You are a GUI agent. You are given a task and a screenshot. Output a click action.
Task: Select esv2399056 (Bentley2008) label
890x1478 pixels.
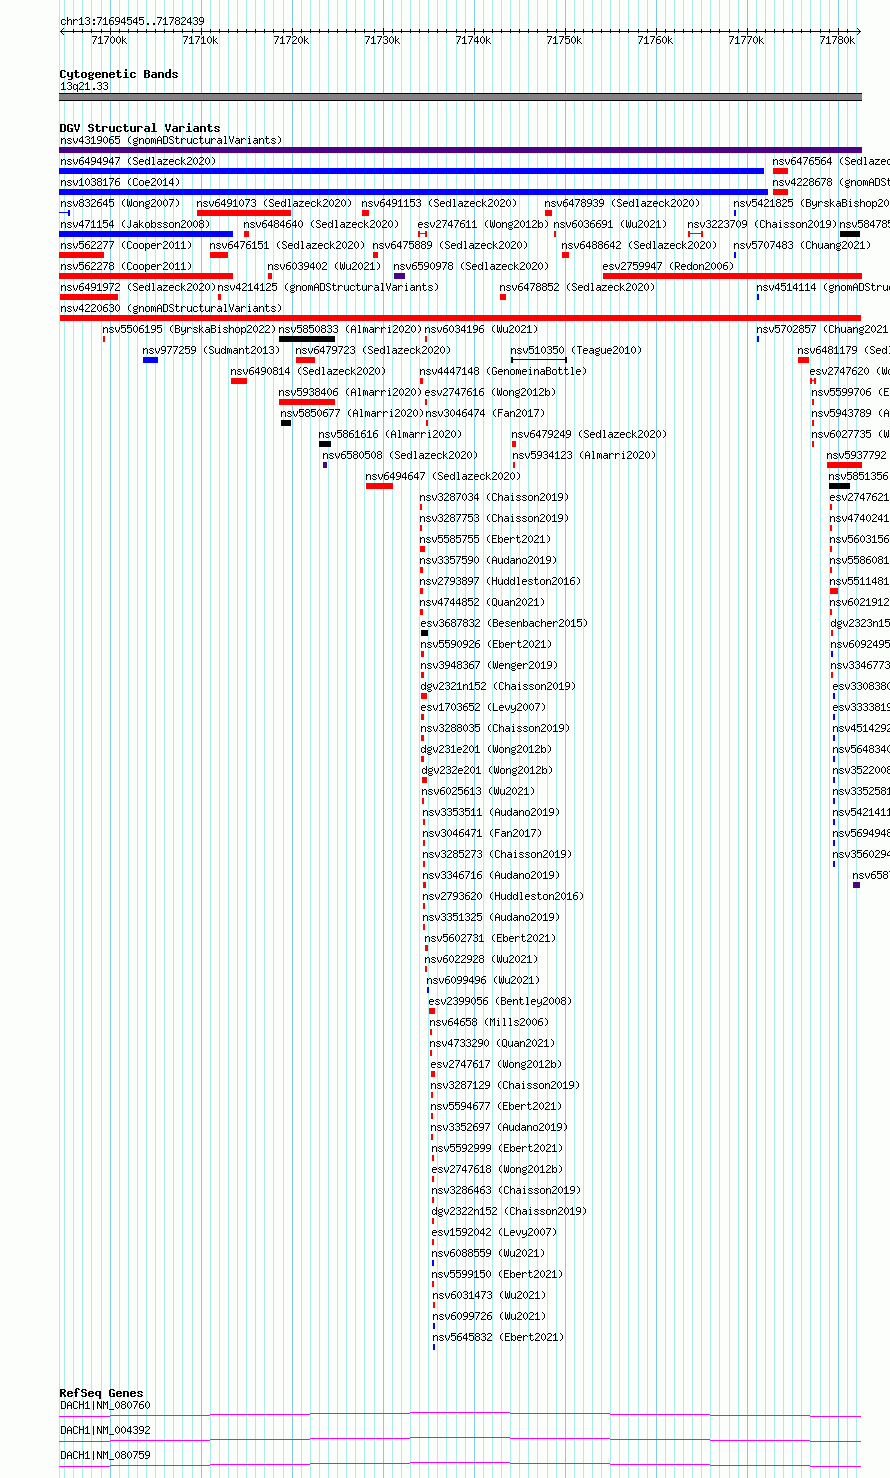500,1001
